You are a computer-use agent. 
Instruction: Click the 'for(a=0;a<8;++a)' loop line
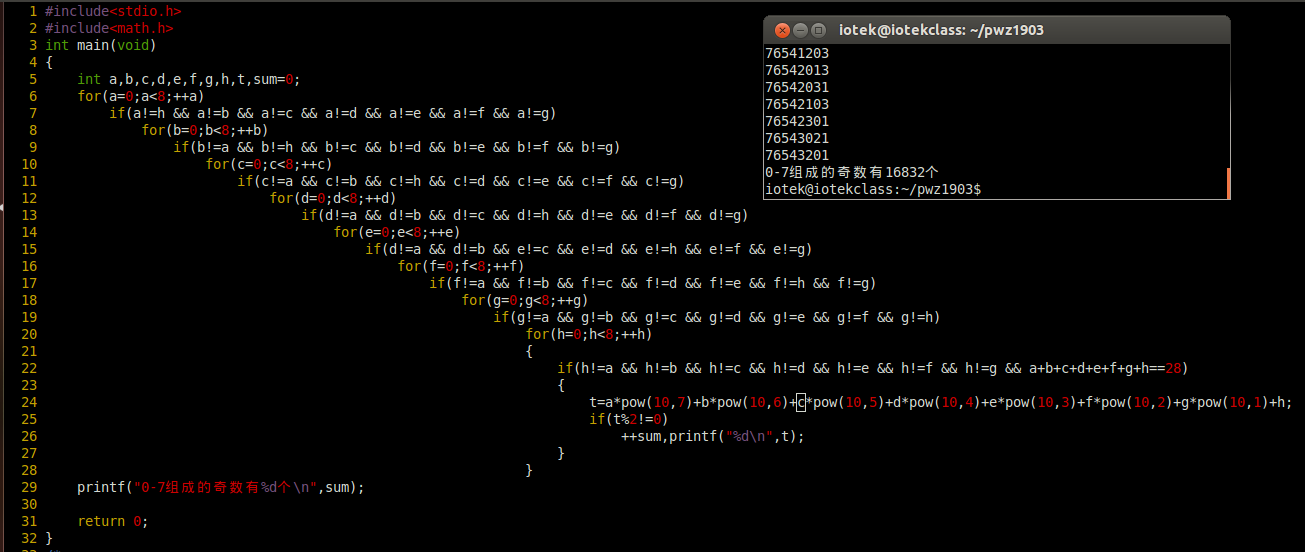pos(141,96)
